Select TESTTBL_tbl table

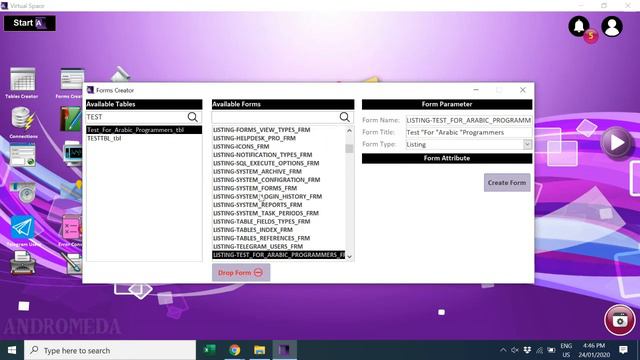[x=144, y=138]
